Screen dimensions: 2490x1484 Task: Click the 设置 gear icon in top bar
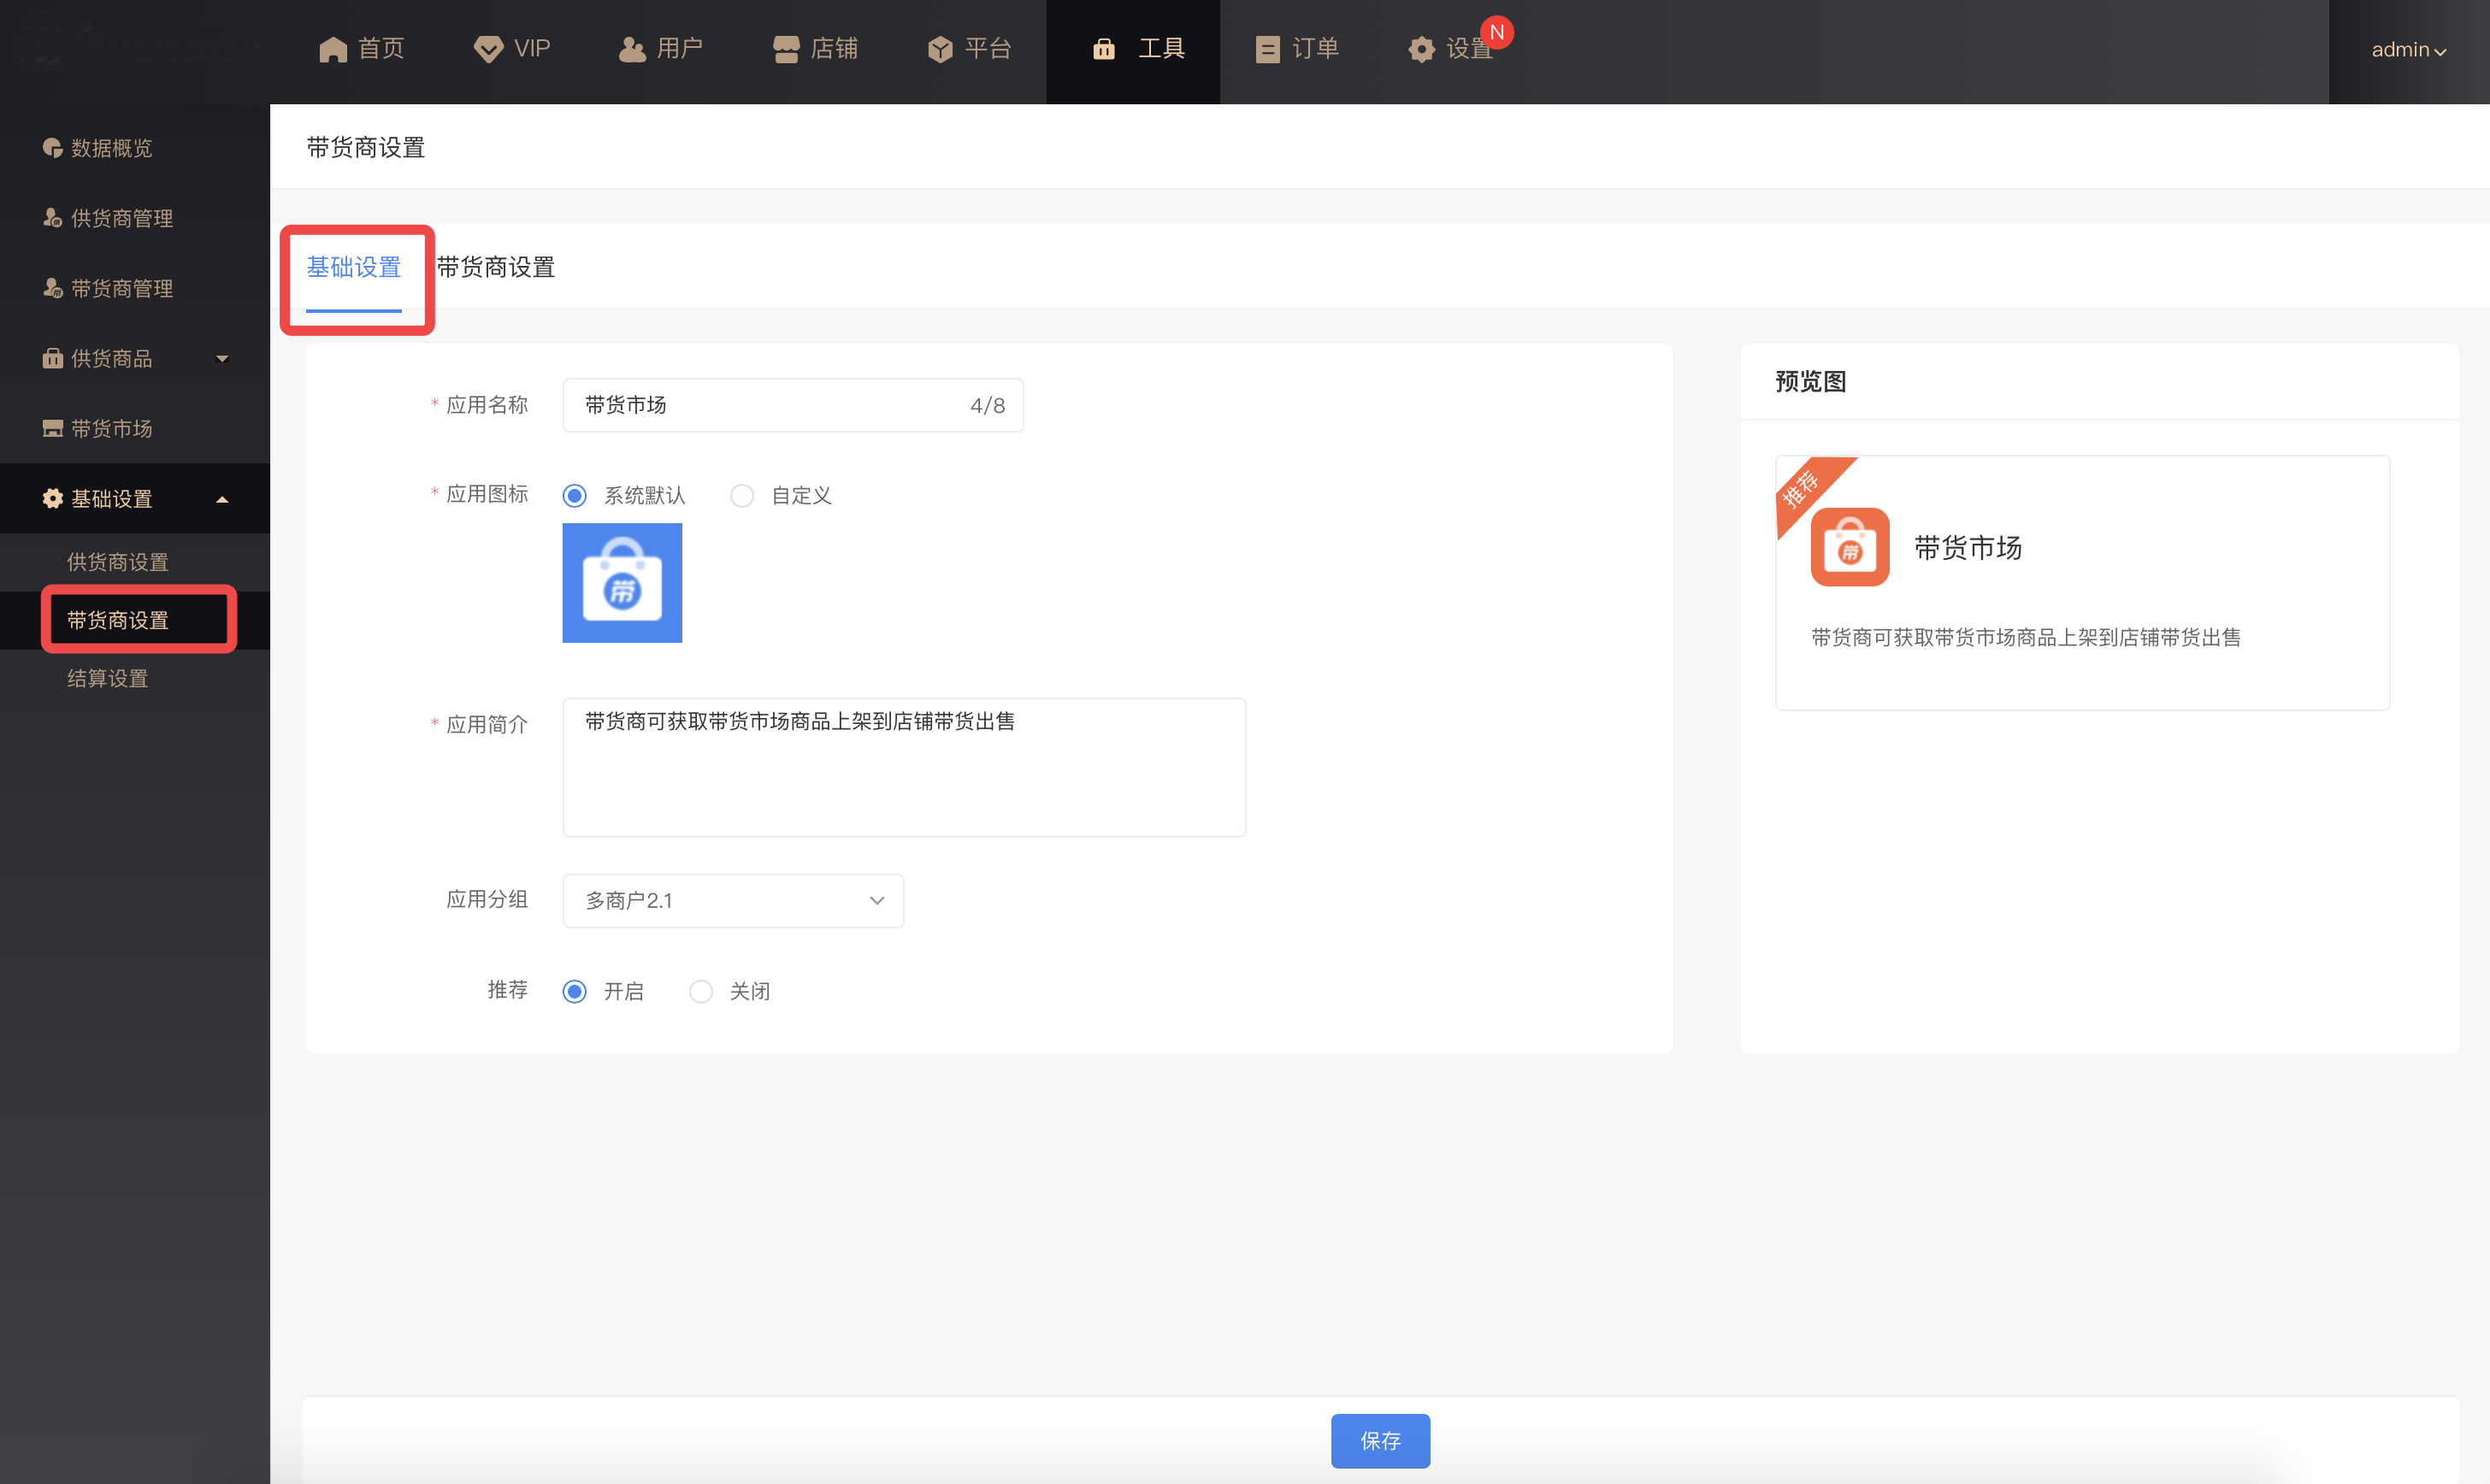point(1421,49)
